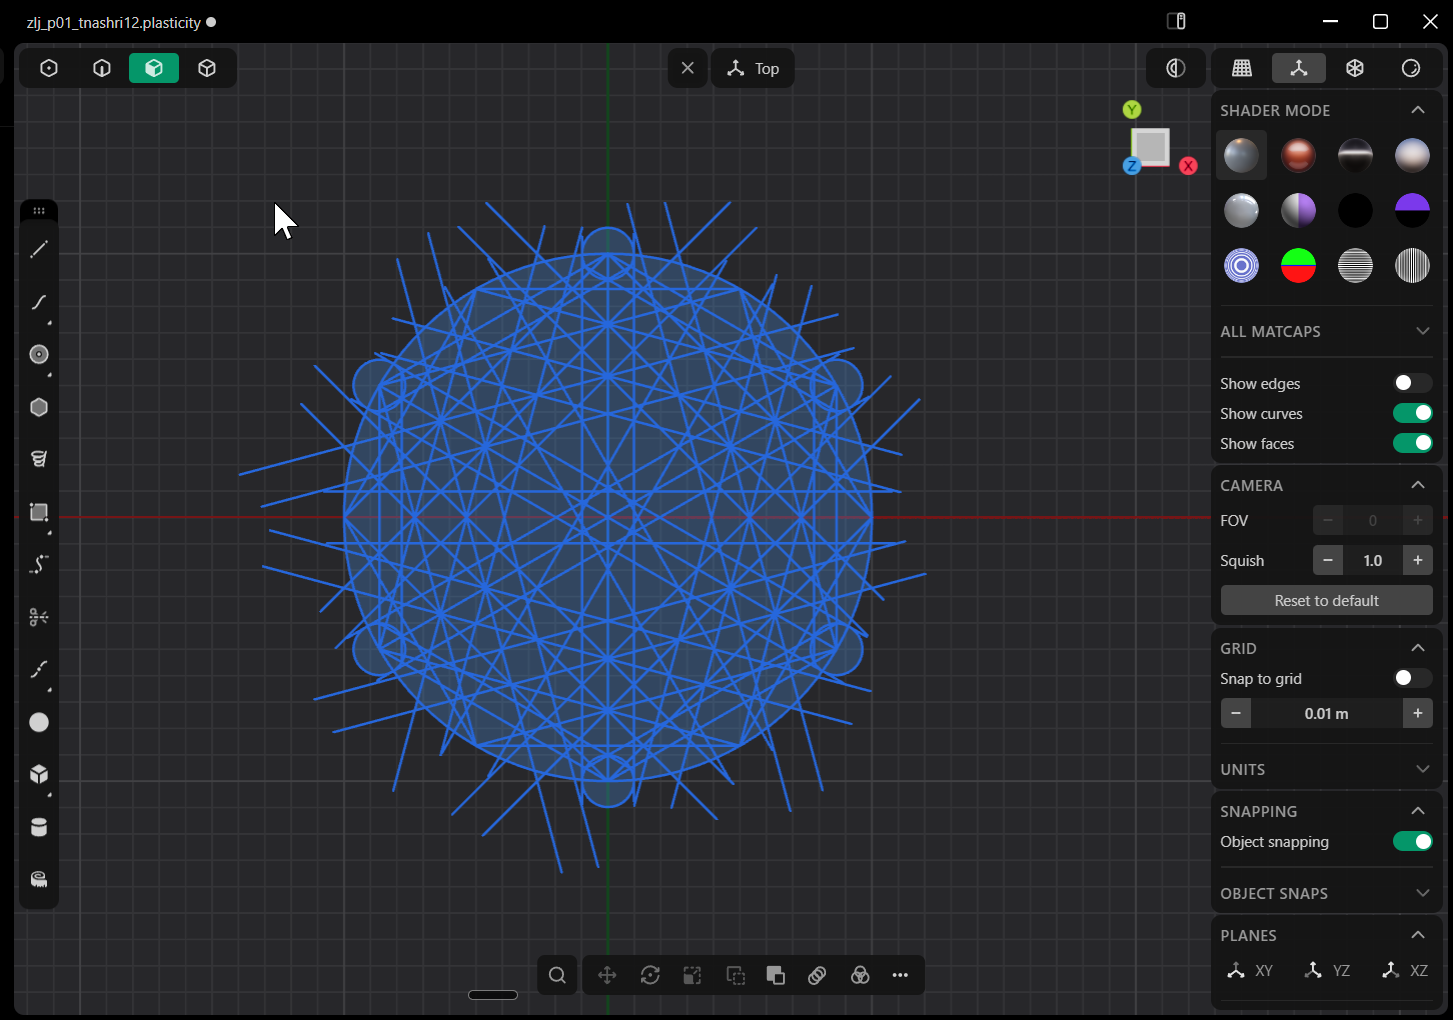Screen dimensions: 1453x1020
Task: Select the Line tool in left toolbar
Action: click(39, 250)
